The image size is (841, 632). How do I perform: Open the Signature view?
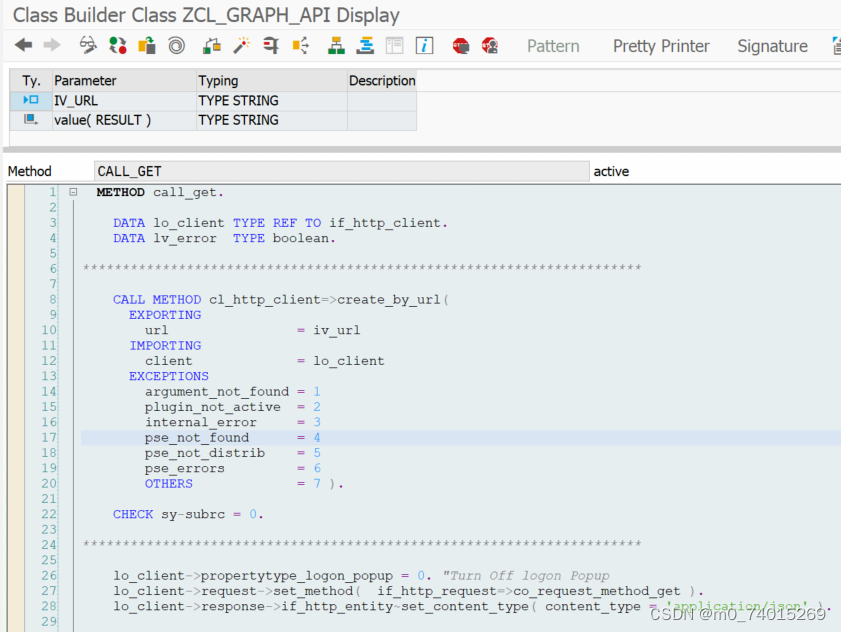772,46
